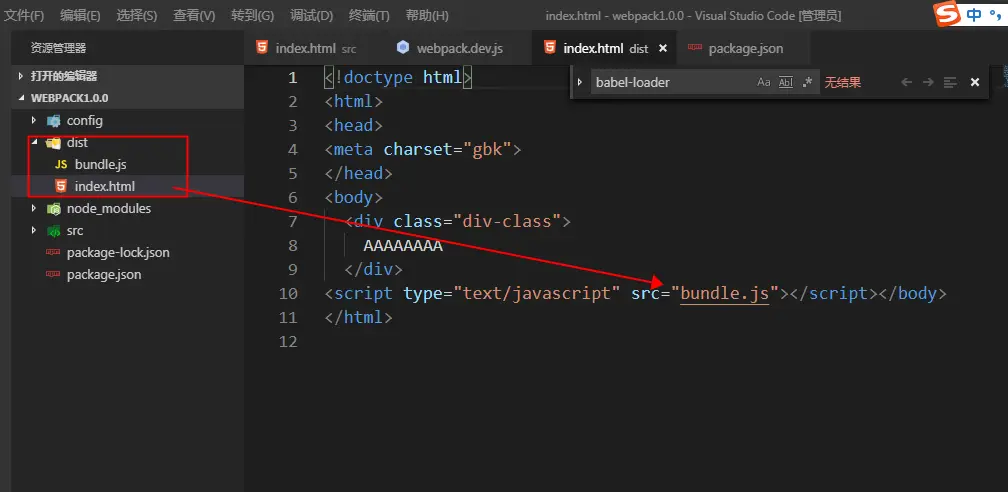Open the 终端(T) menu
This screenshot has width=1008, height=492.
tap(369, 15)
